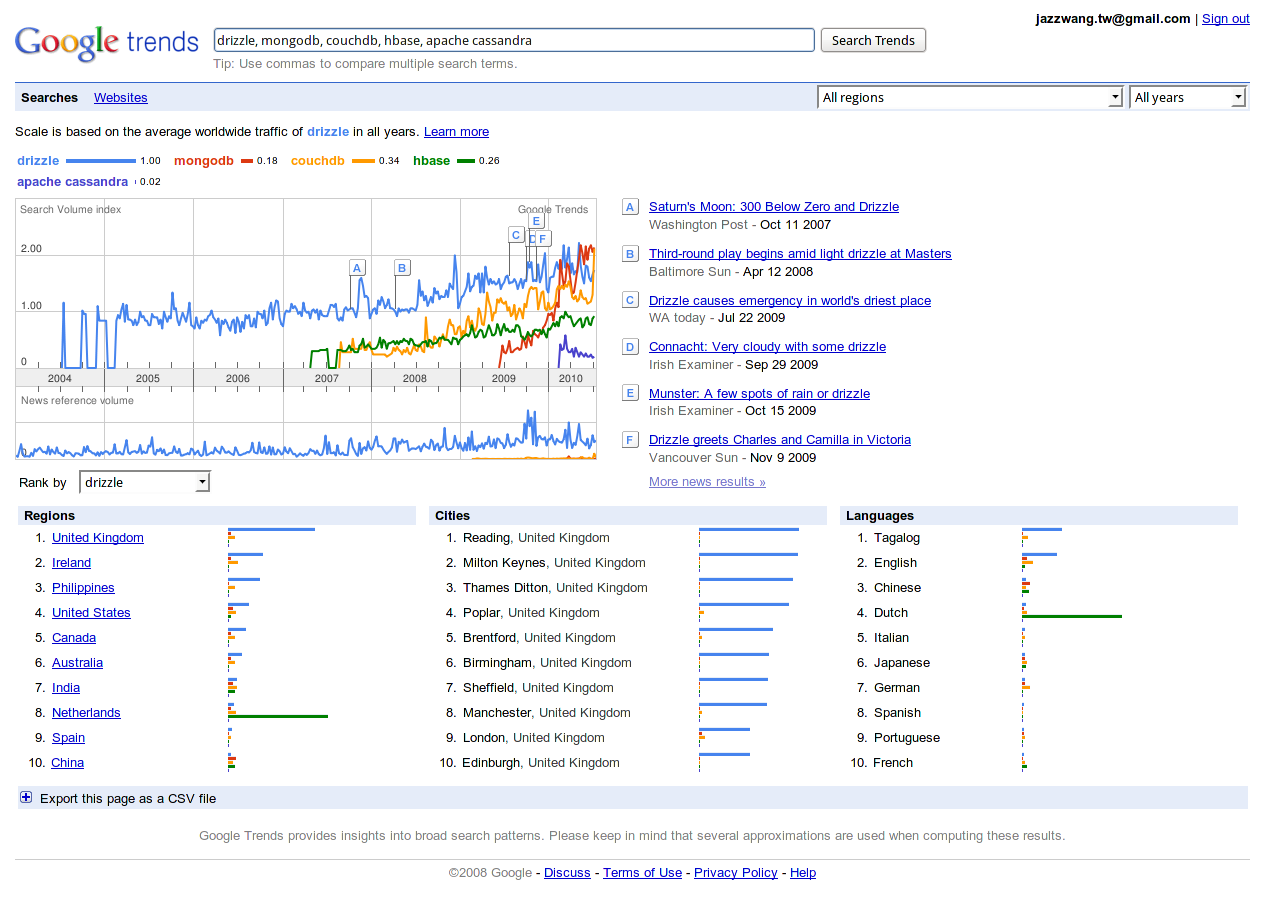
Task: Open India region link
Action: click(66, 688)
